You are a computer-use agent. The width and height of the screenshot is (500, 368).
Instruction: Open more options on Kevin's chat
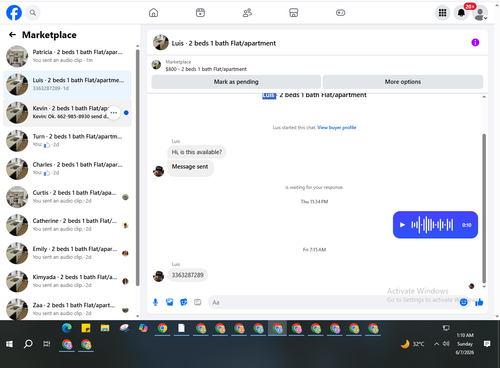[x=114, y=113]
